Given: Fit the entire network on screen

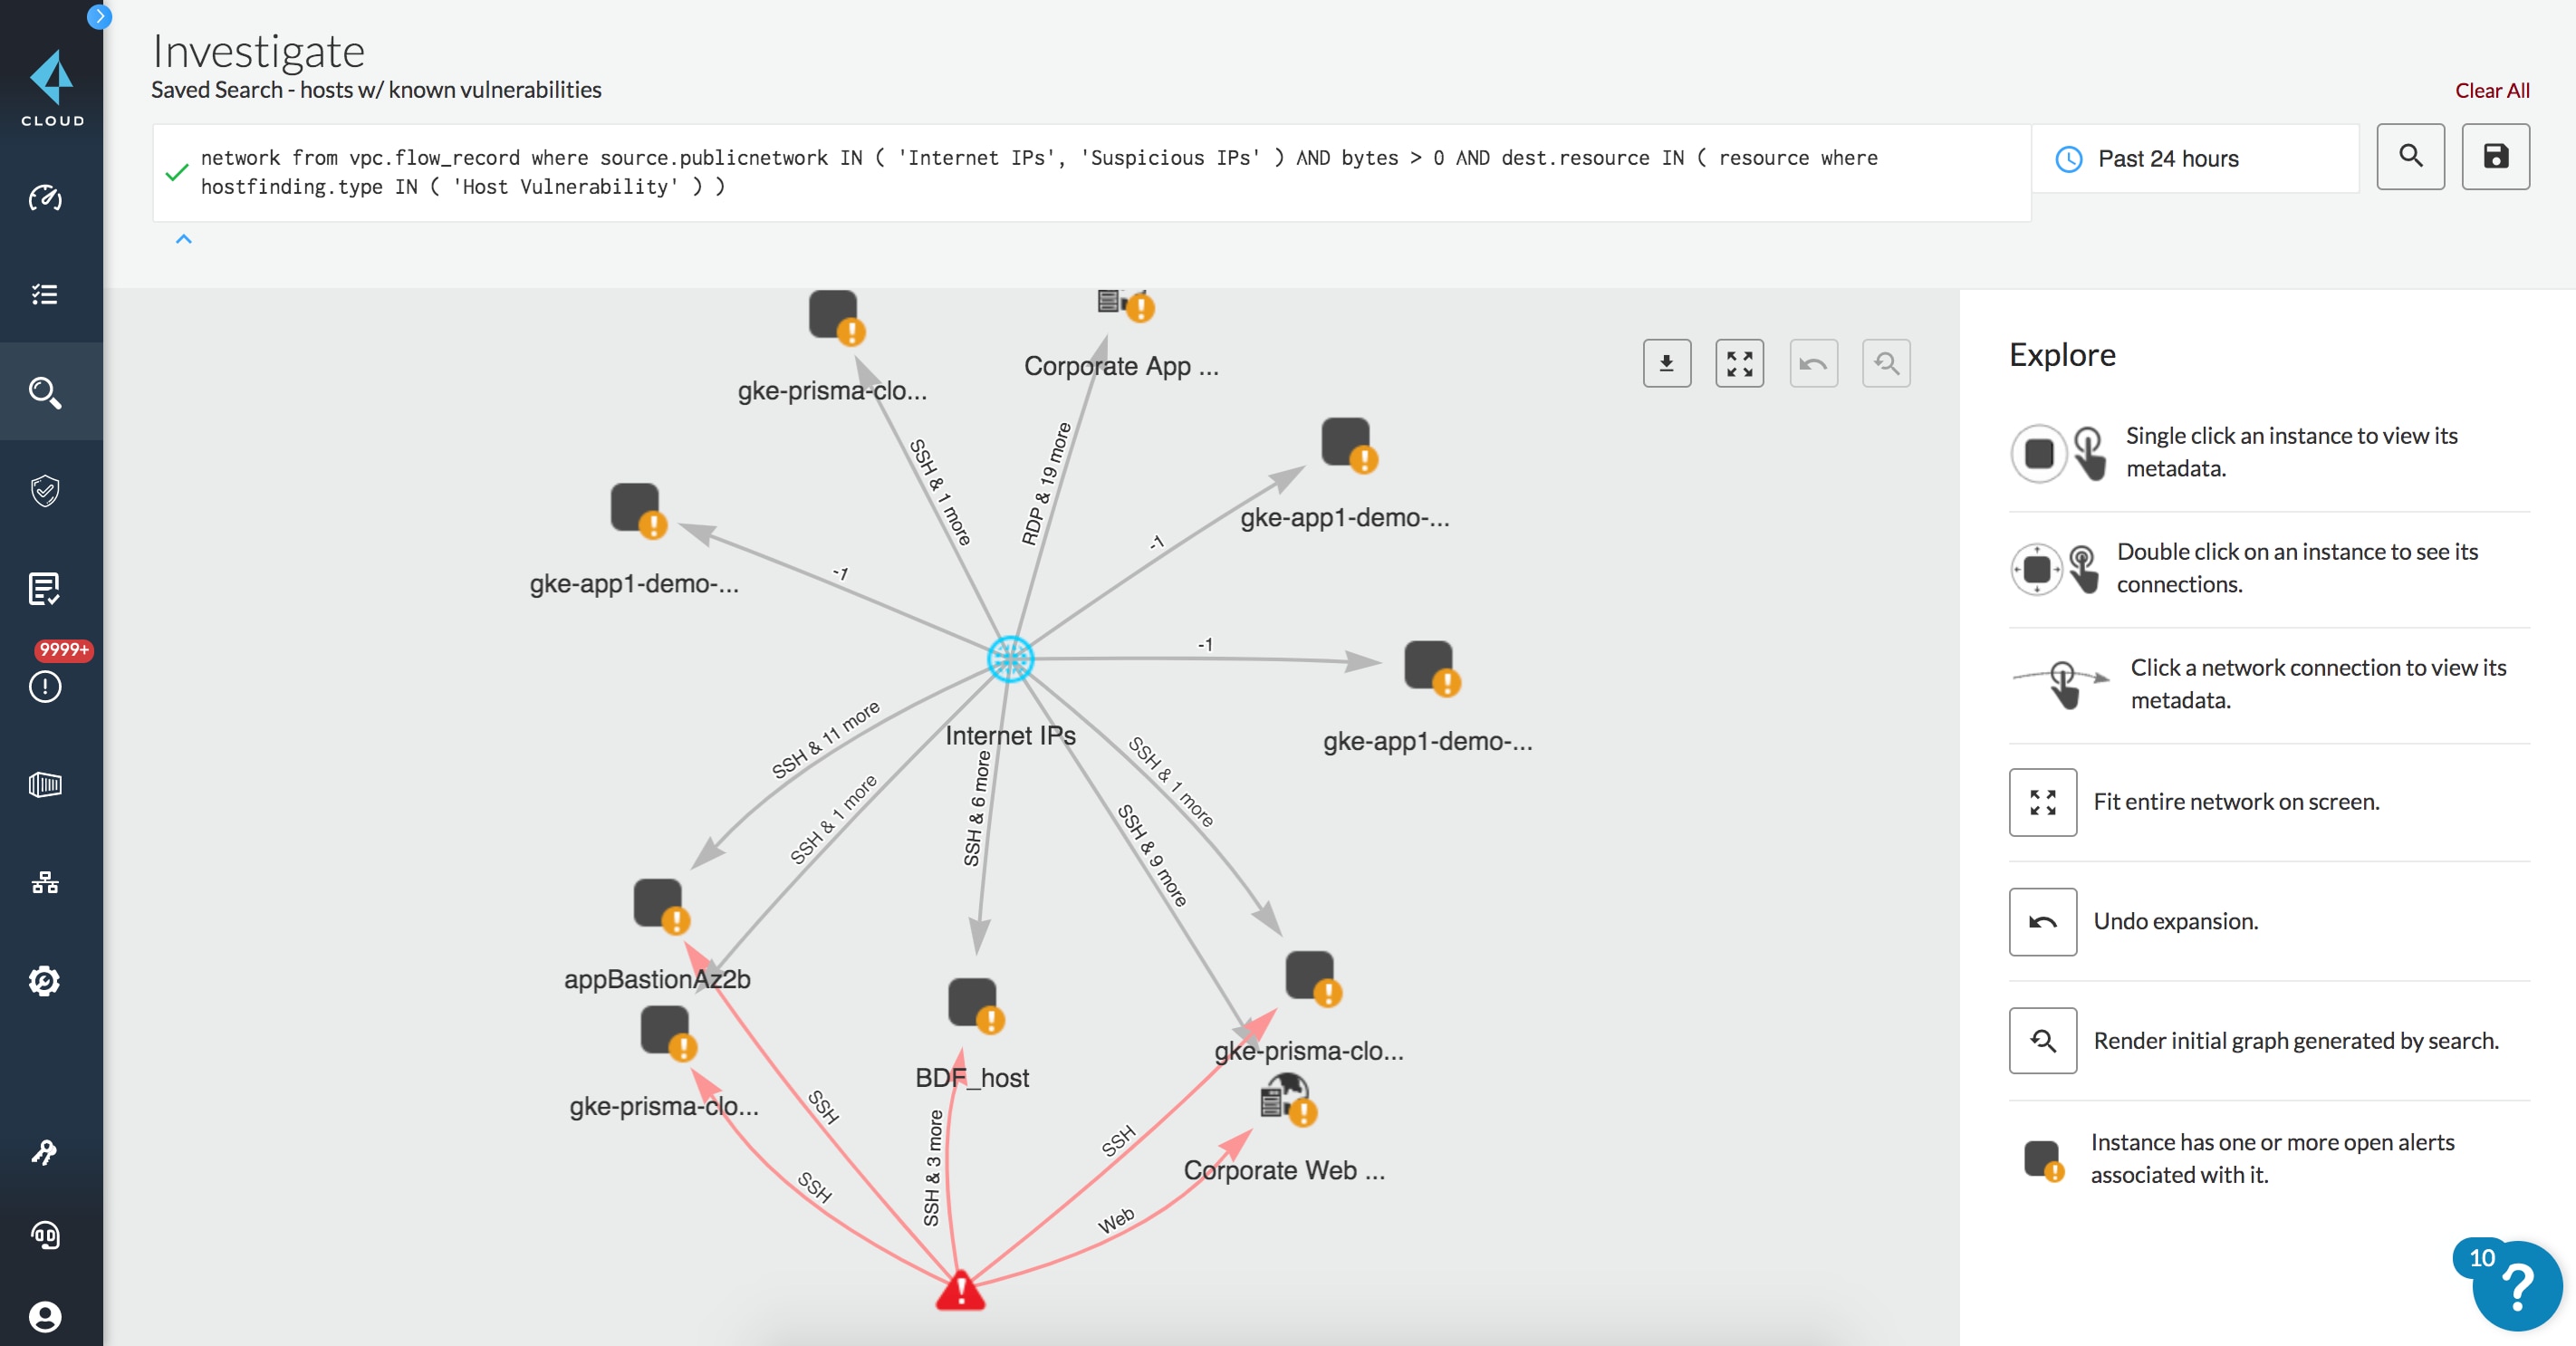Looking at the screenshot, I should [x=1739, y=363].
